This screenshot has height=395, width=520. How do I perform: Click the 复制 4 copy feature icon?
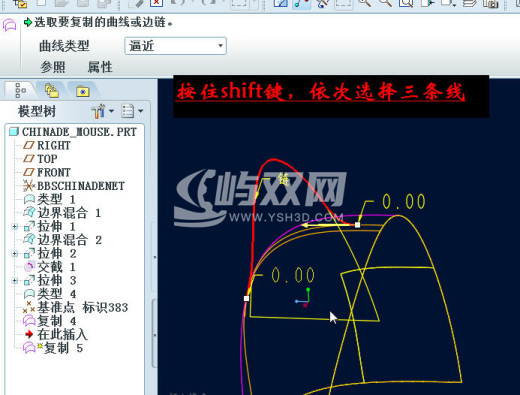tap(29, 321)
